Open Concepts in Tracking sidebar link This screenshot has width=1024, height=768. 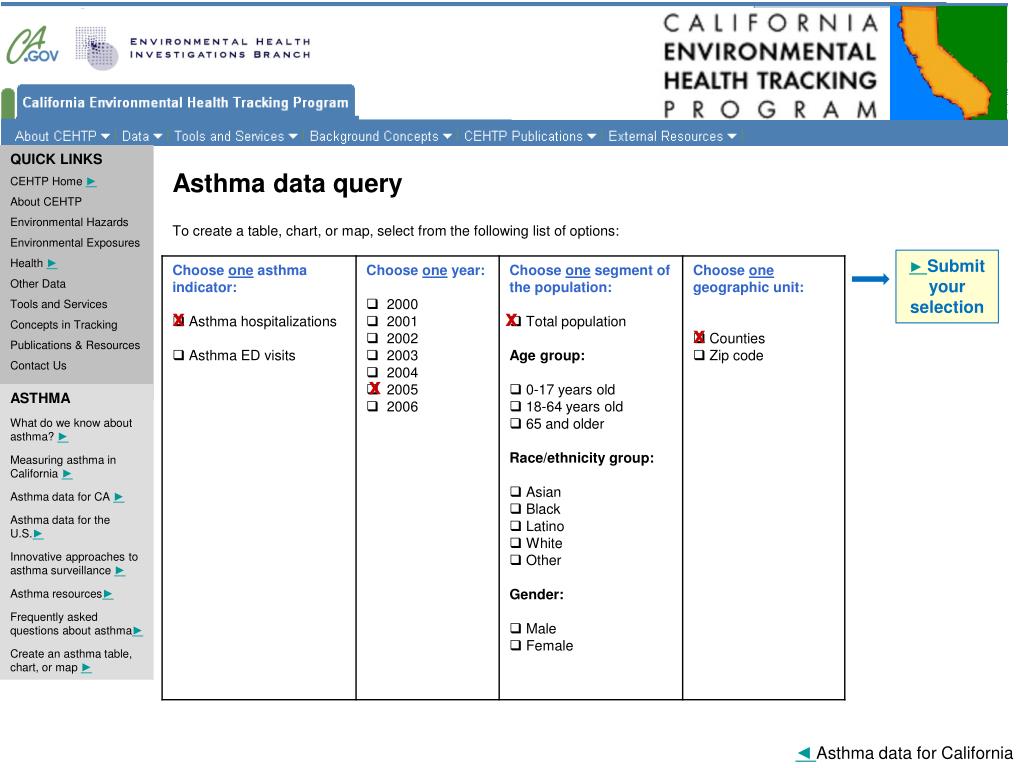coord(64,325)
